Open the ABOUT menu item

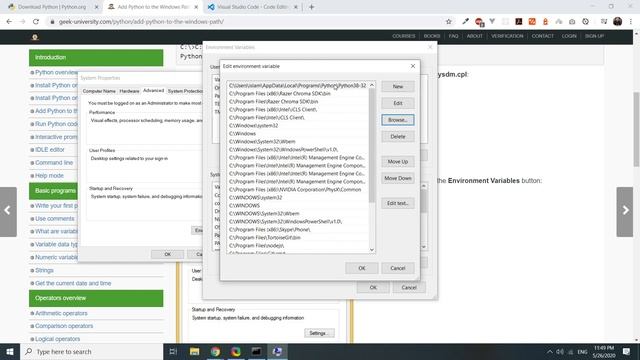pyautogui.click(x=475, y=36)
